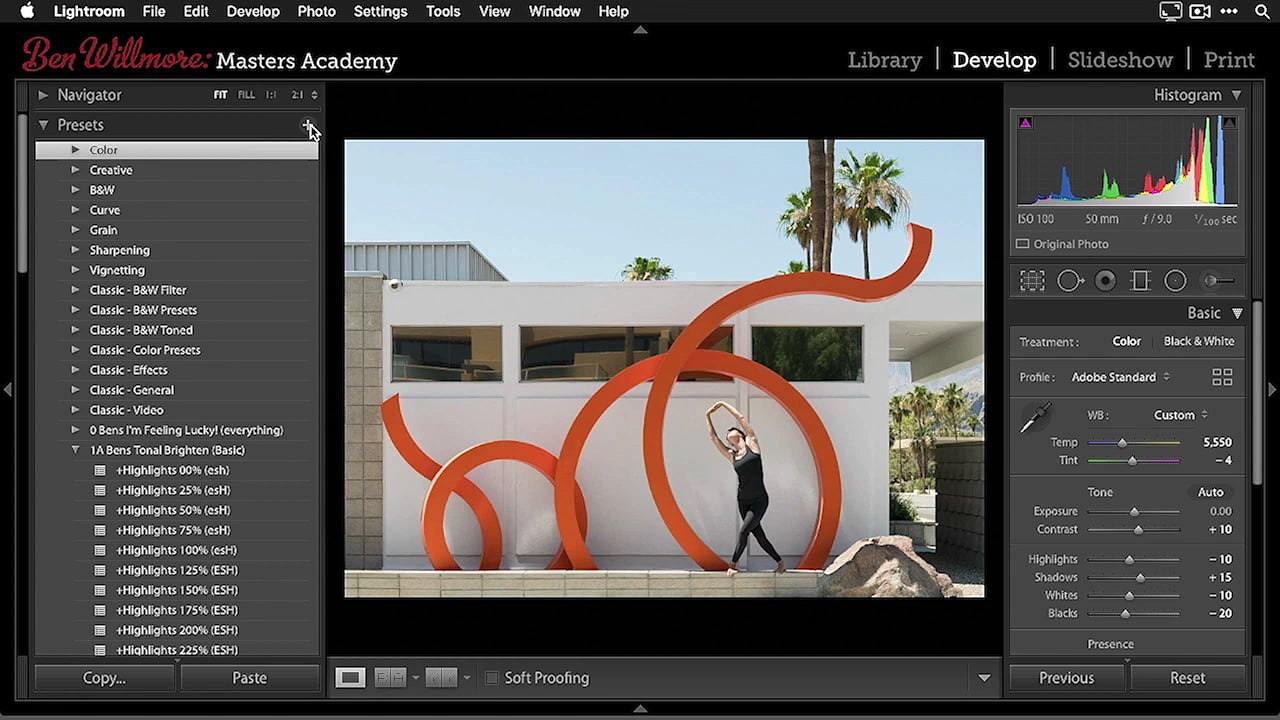
Task: Open the Develop menu
Action: point(253,11)
